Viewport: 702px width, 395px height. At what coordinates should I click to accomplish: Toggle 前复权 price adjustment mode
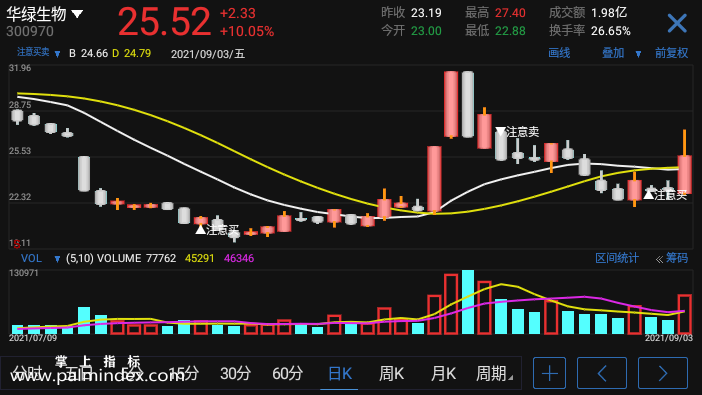[x=671, y=53]
